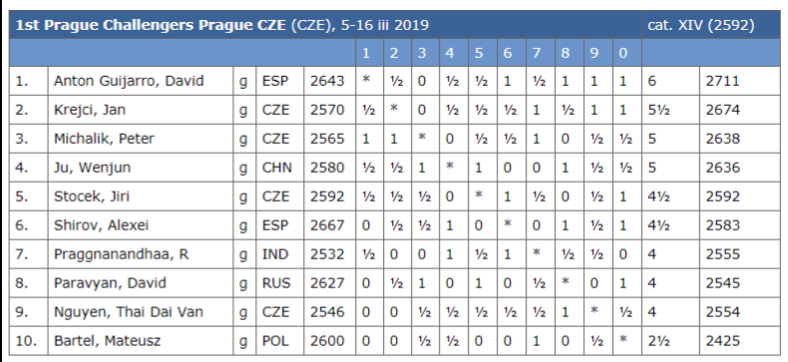Screen dimensions: 788x362
Task: Click column header number 9
Action: click(595, 53)
